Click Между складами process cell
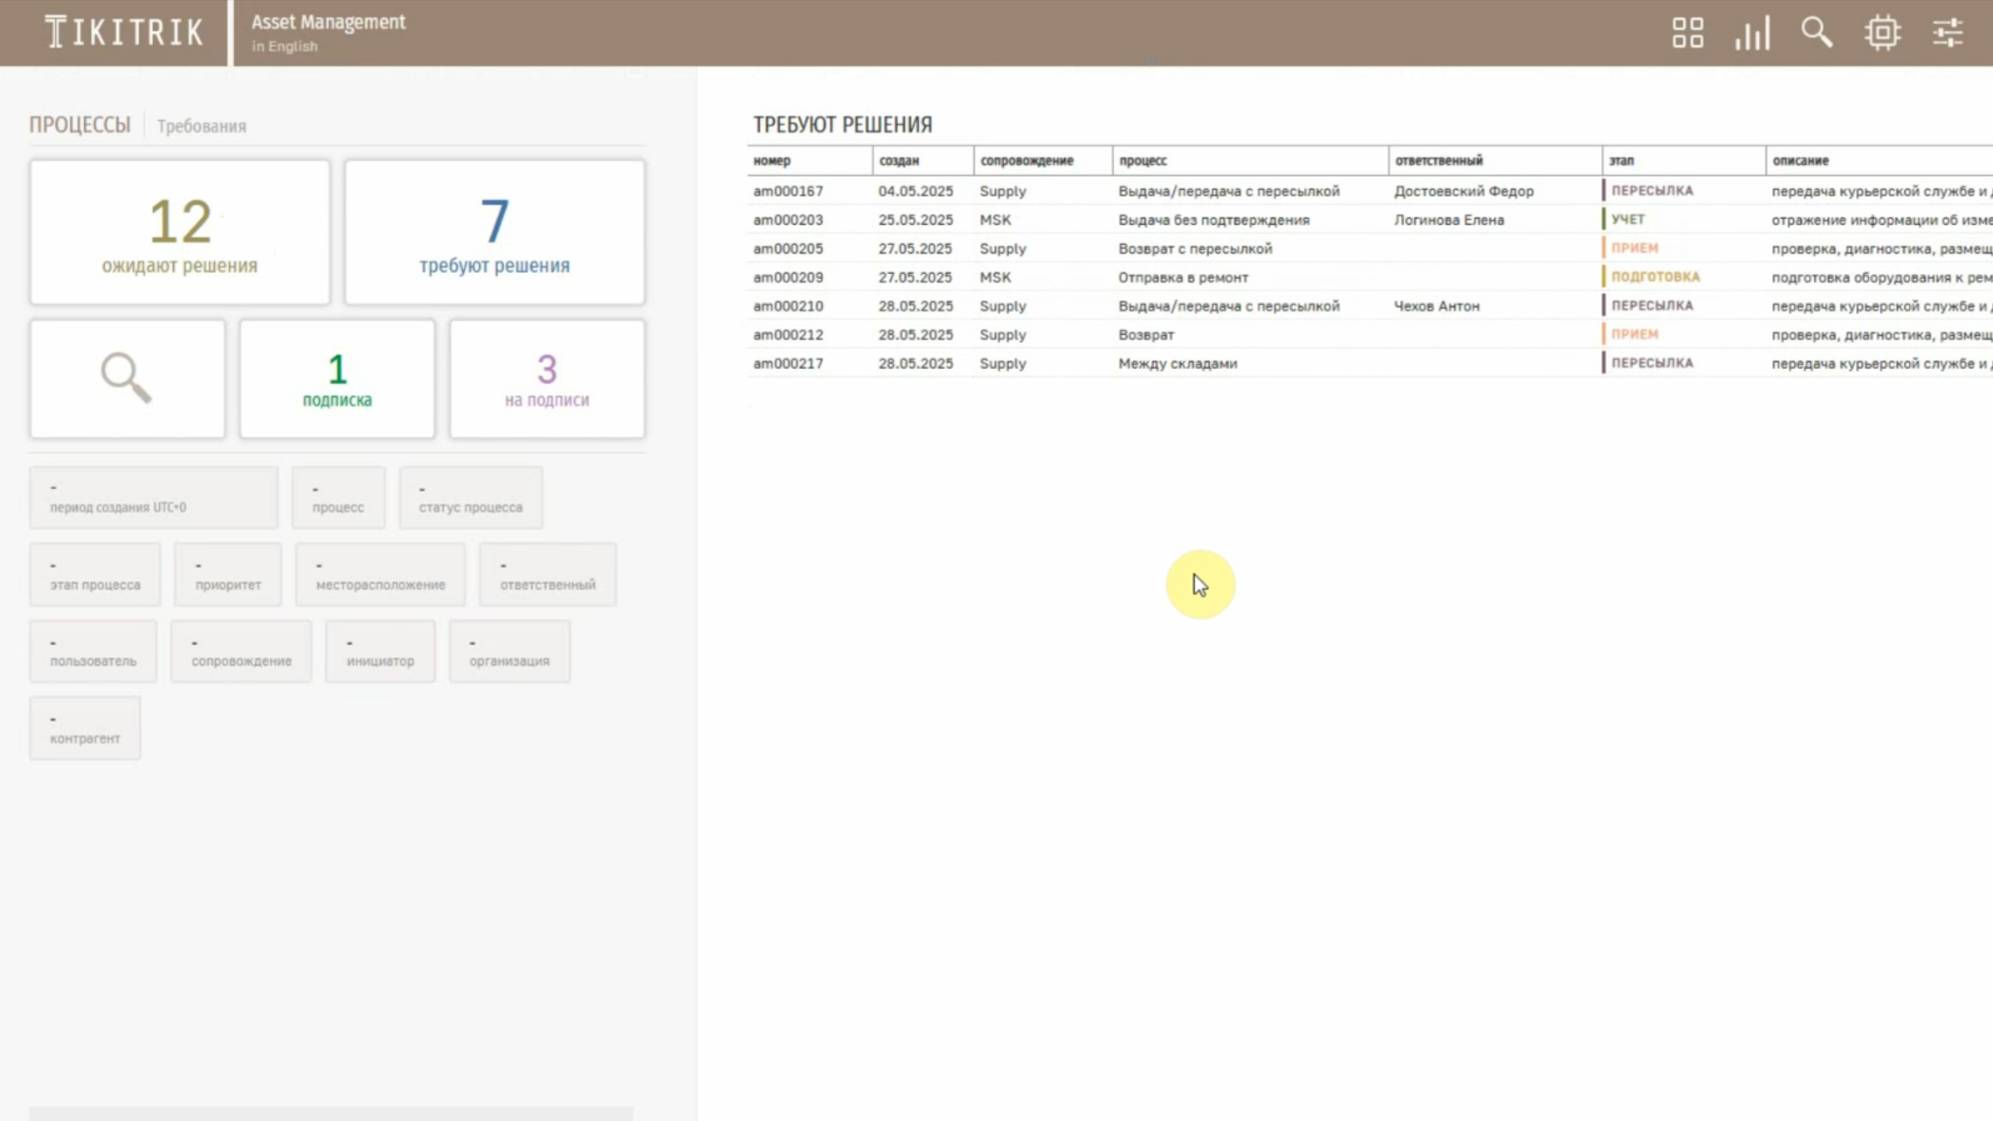The width and height of the screenshot is (1993, 1121). (x=1177, y=364)
